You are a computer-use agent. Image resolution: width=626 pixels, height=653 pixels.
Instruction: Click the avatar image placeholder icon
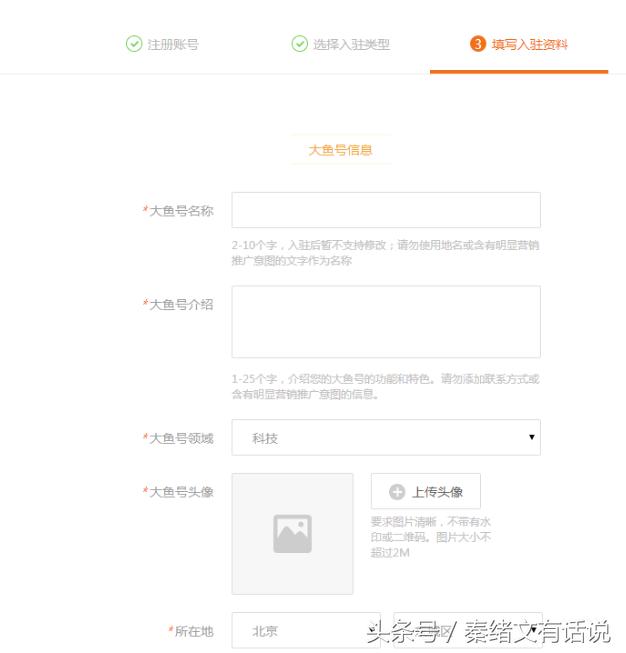pyautogui.click(x=292, y=533)
